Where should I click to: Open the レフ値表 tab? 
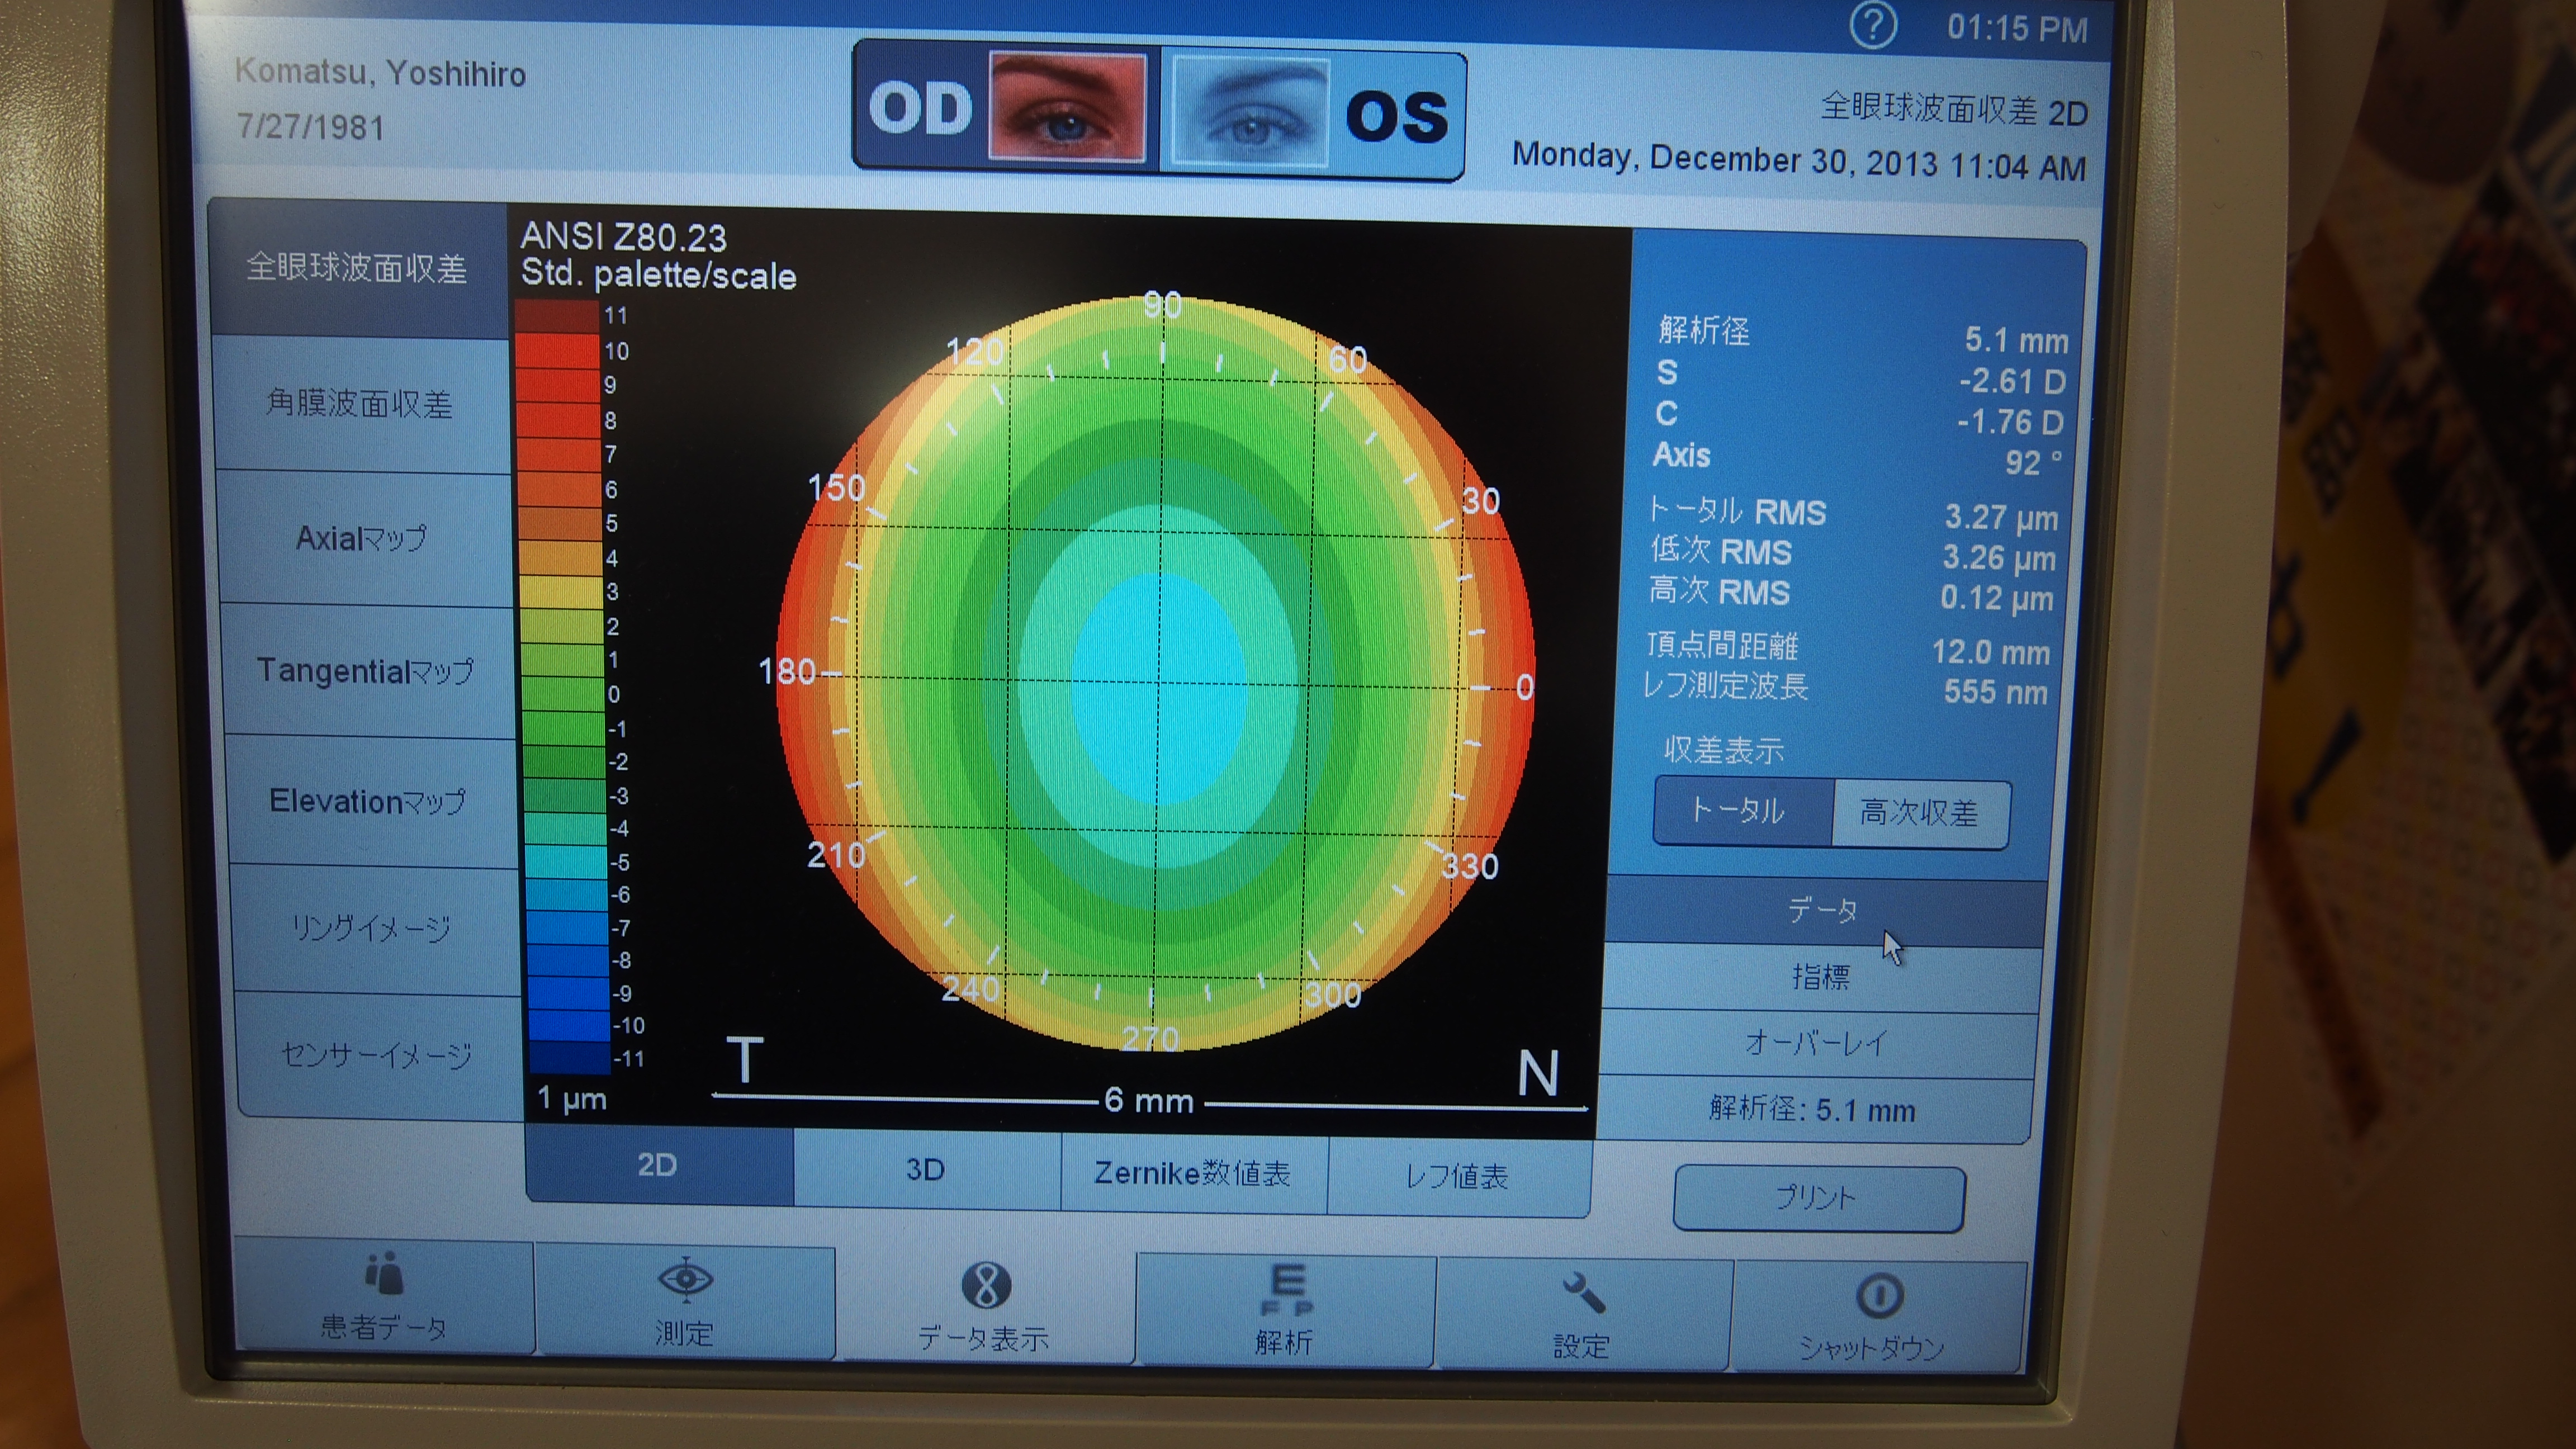pyautogui.click(x=1457, y=1177)
